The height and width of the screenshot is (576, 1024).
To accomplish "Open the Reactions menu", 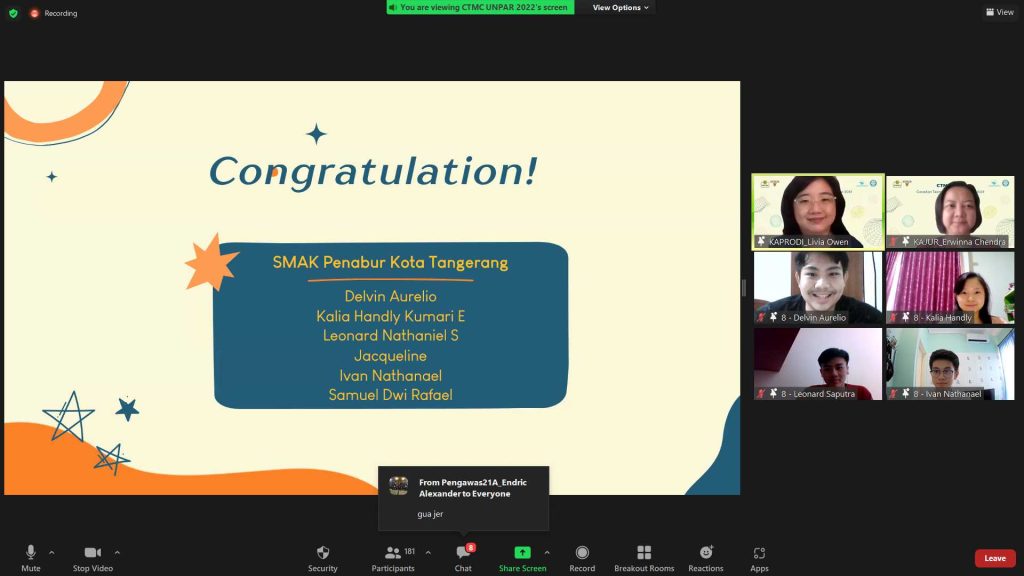I will [x=705, y=556].
